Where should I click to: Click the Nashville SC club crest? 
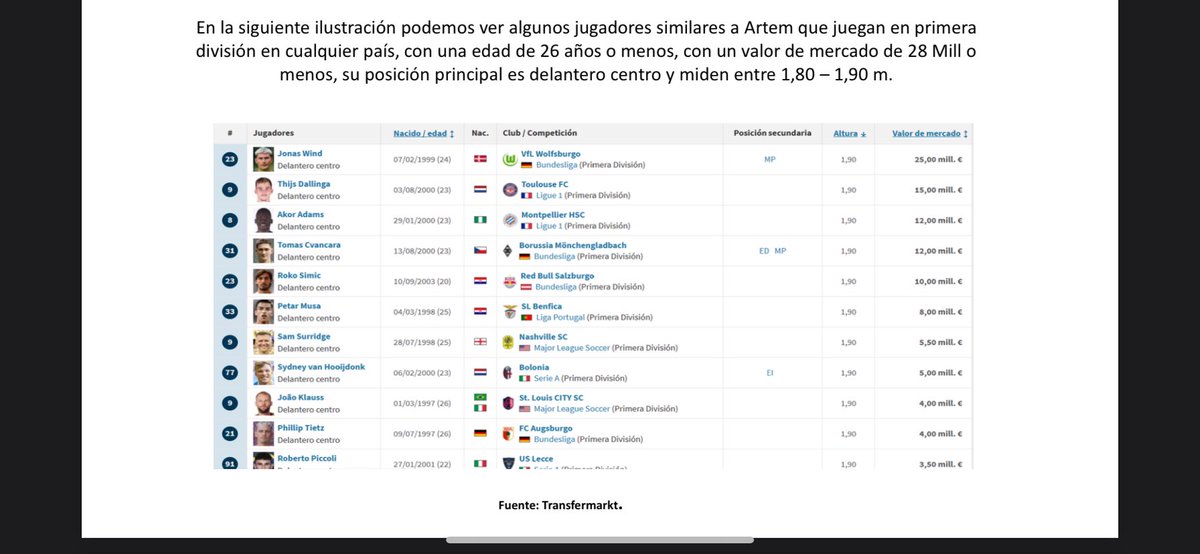click(x=508, y=342)
